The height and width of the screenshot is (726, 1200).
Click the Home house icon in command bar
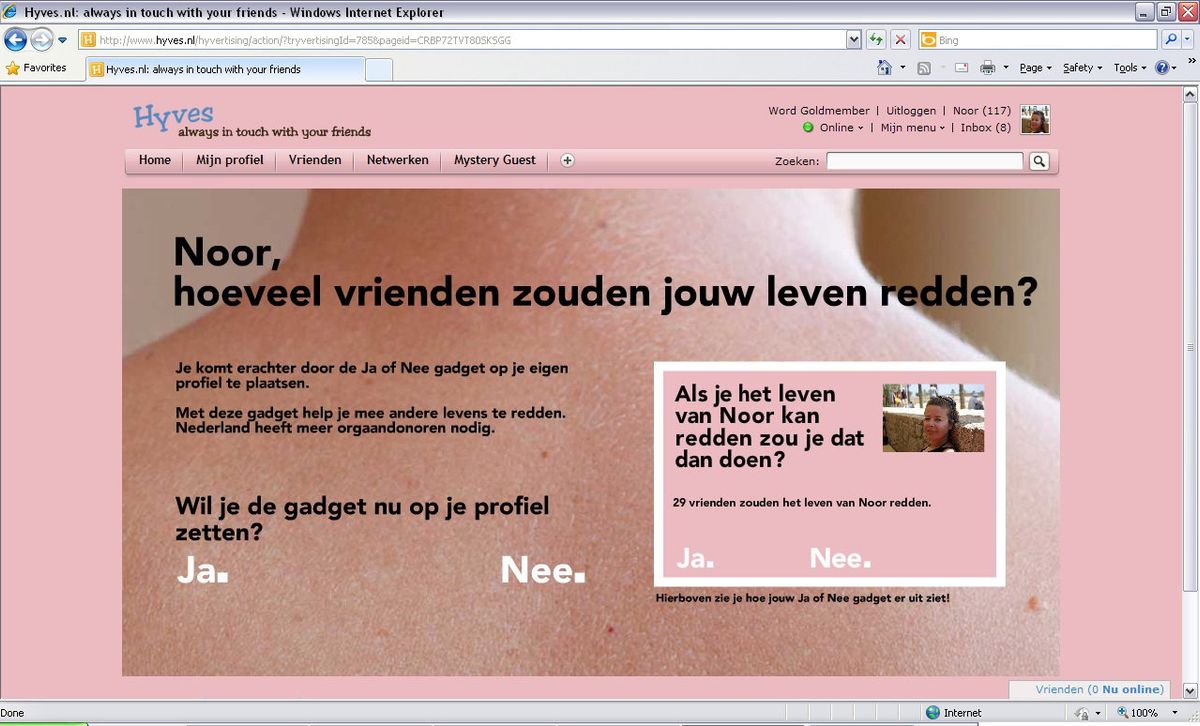click(884, 68)
